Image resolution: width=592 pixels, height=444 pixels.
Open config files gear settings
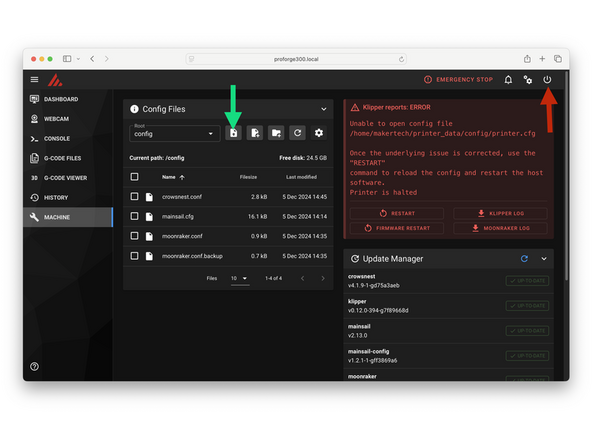[319, 133]
